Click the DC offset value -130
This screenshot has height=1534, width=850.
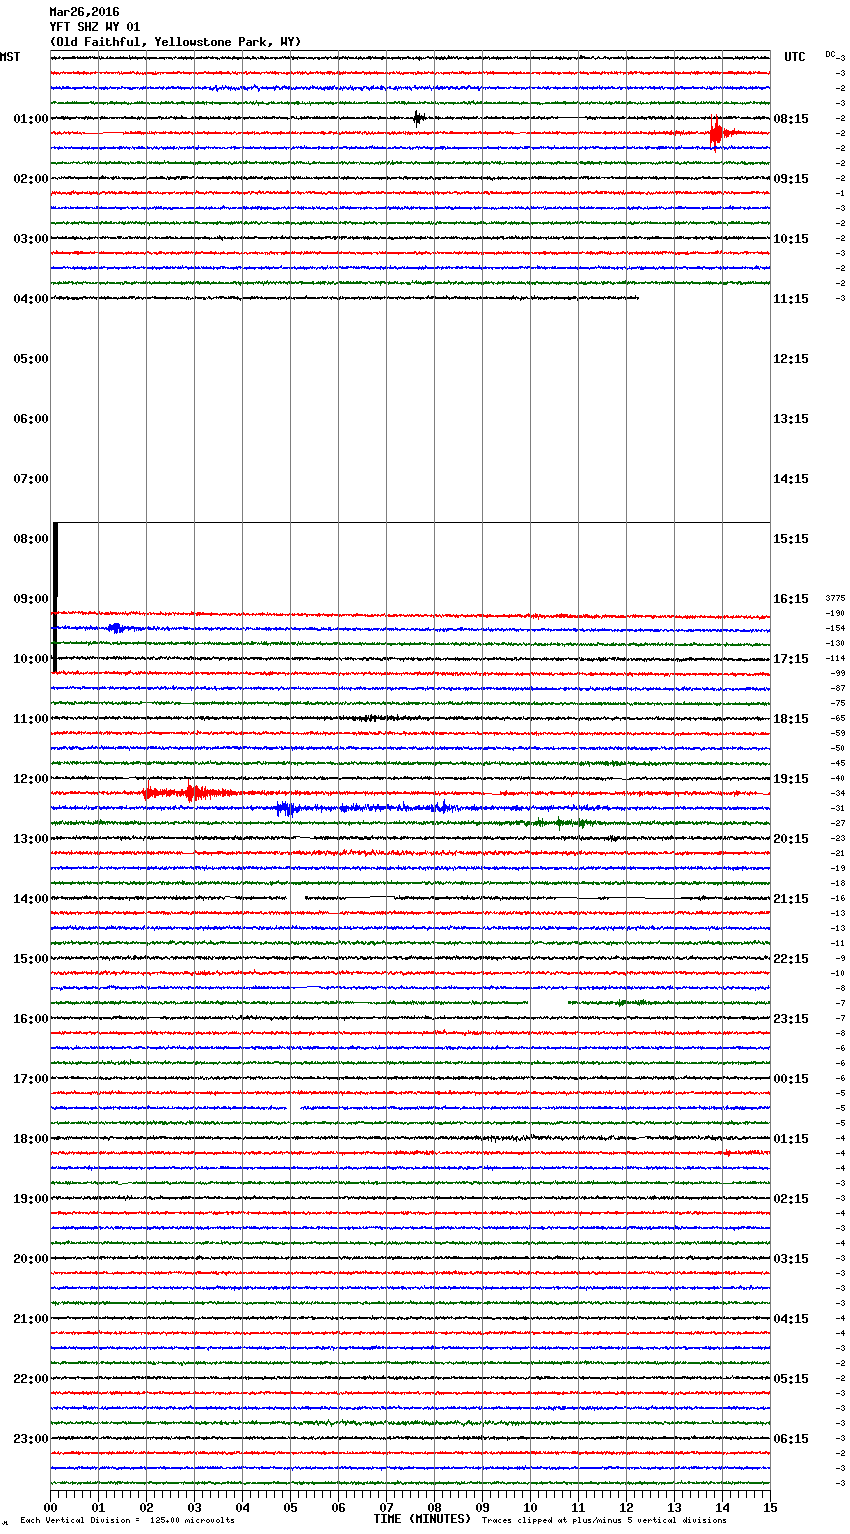coord(835,643)
